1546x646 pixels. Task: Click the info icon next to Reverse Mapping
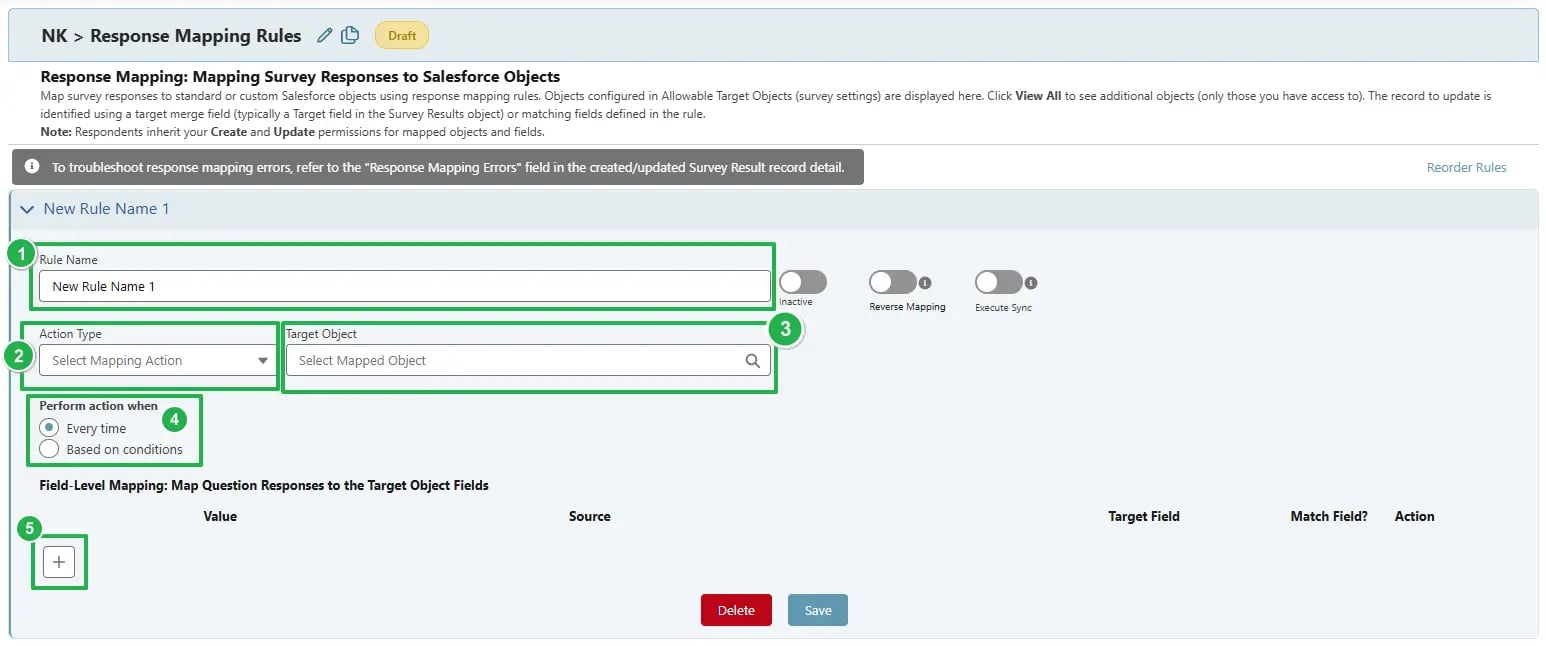925,282
